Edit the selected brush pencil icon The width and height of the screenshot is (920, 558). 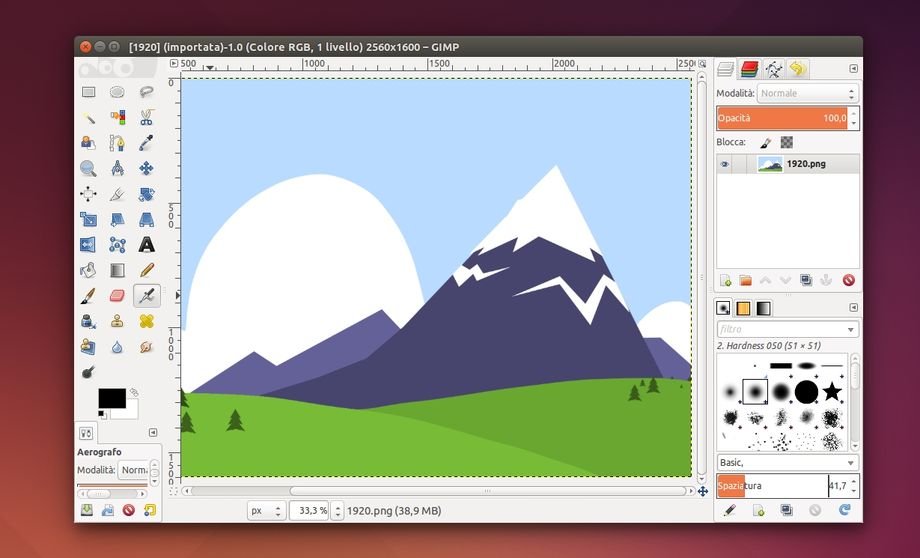(x=730, y=510)
